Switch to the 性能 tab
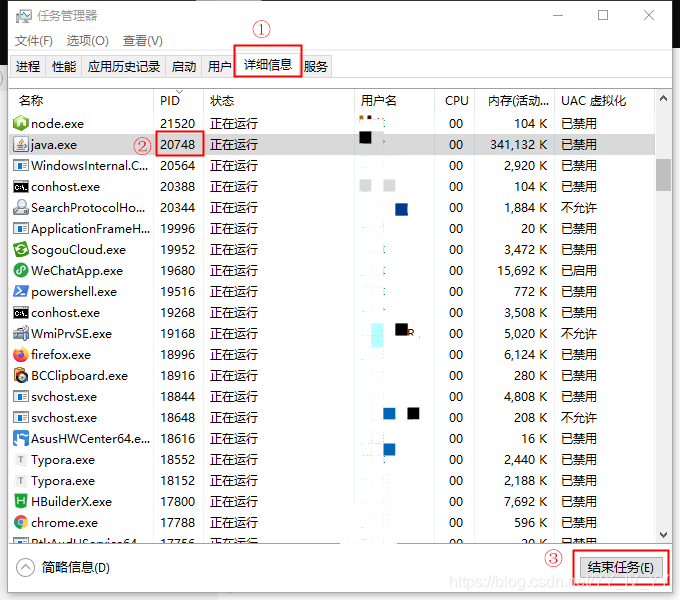This screenshot has height=600, width=680. click(64, 66)
